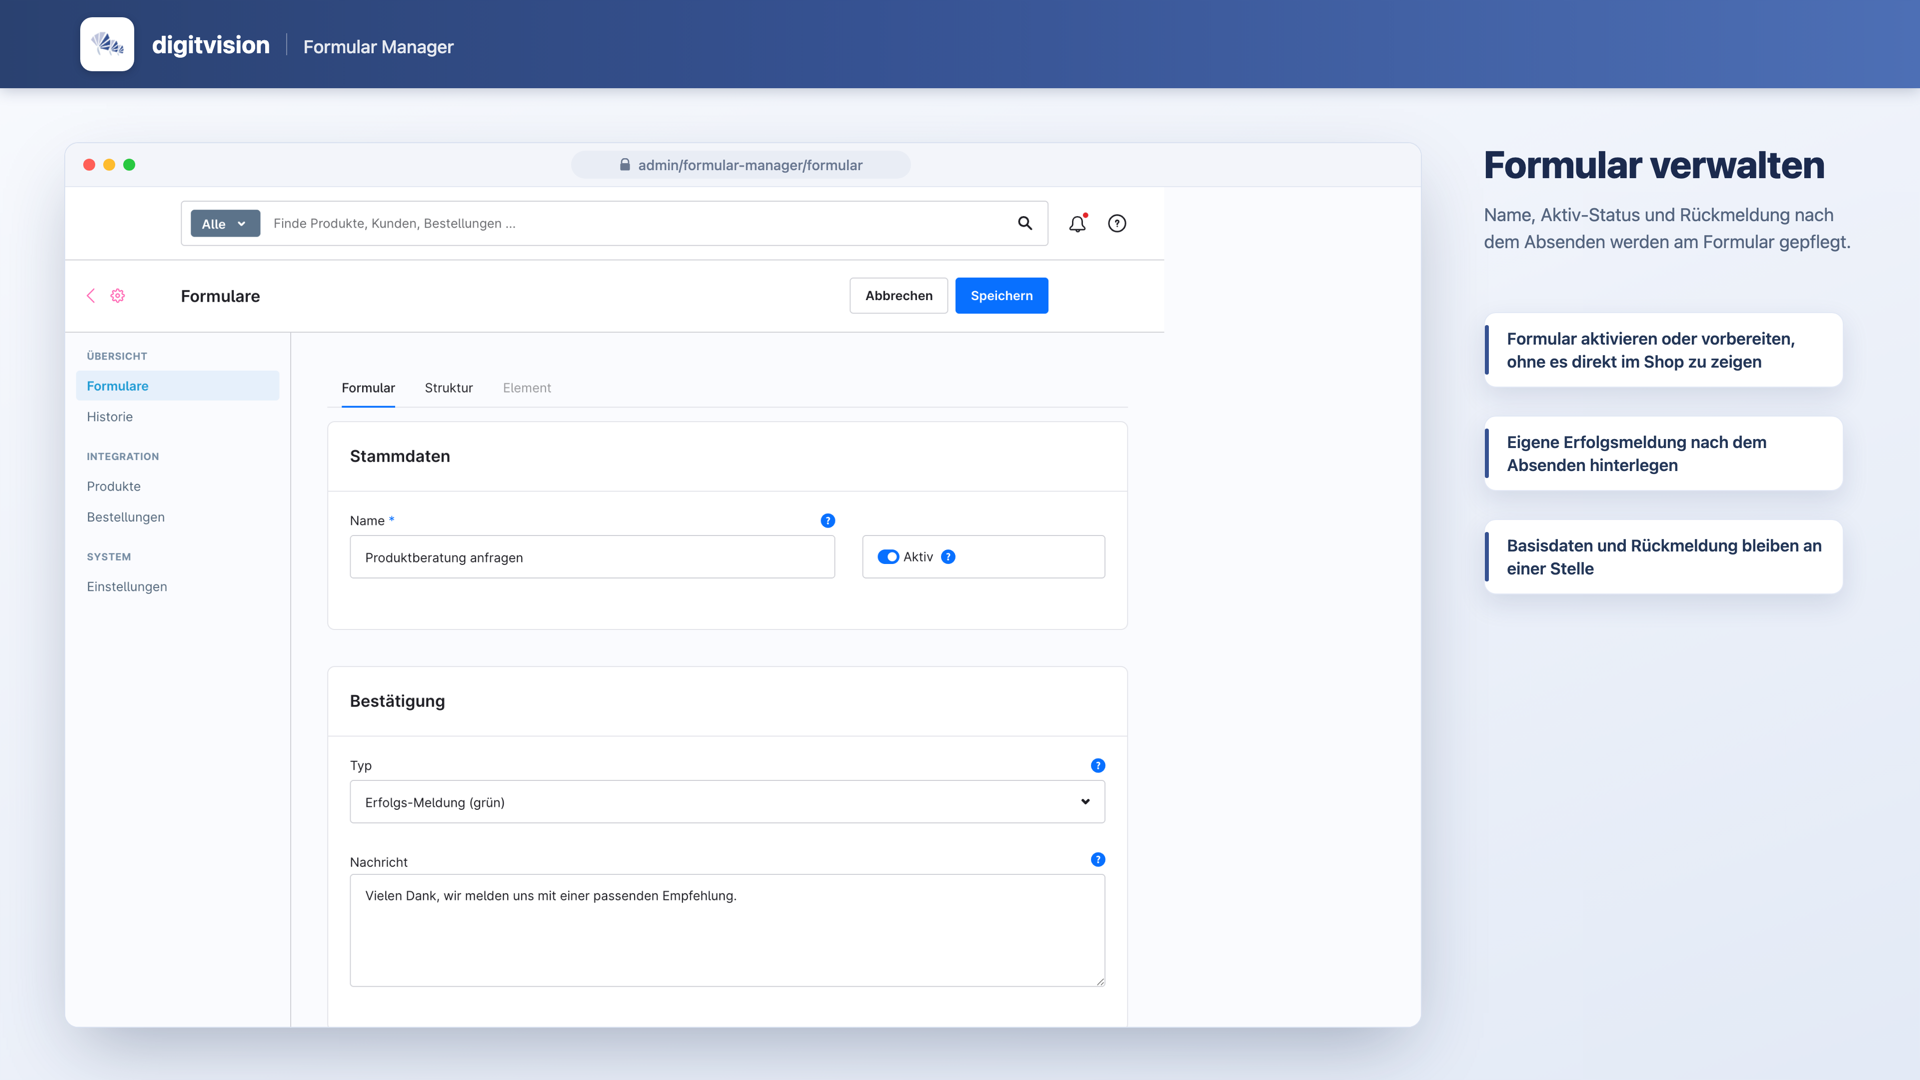Click the digitvision logo icon
The height and width of the screenshot is (1080, 1920).
click(x=107, y=44)
